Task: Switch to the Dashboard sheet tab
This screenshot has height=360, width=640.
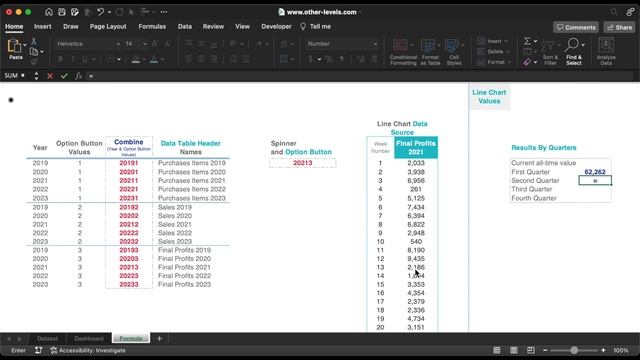Action: click(89, 338)
